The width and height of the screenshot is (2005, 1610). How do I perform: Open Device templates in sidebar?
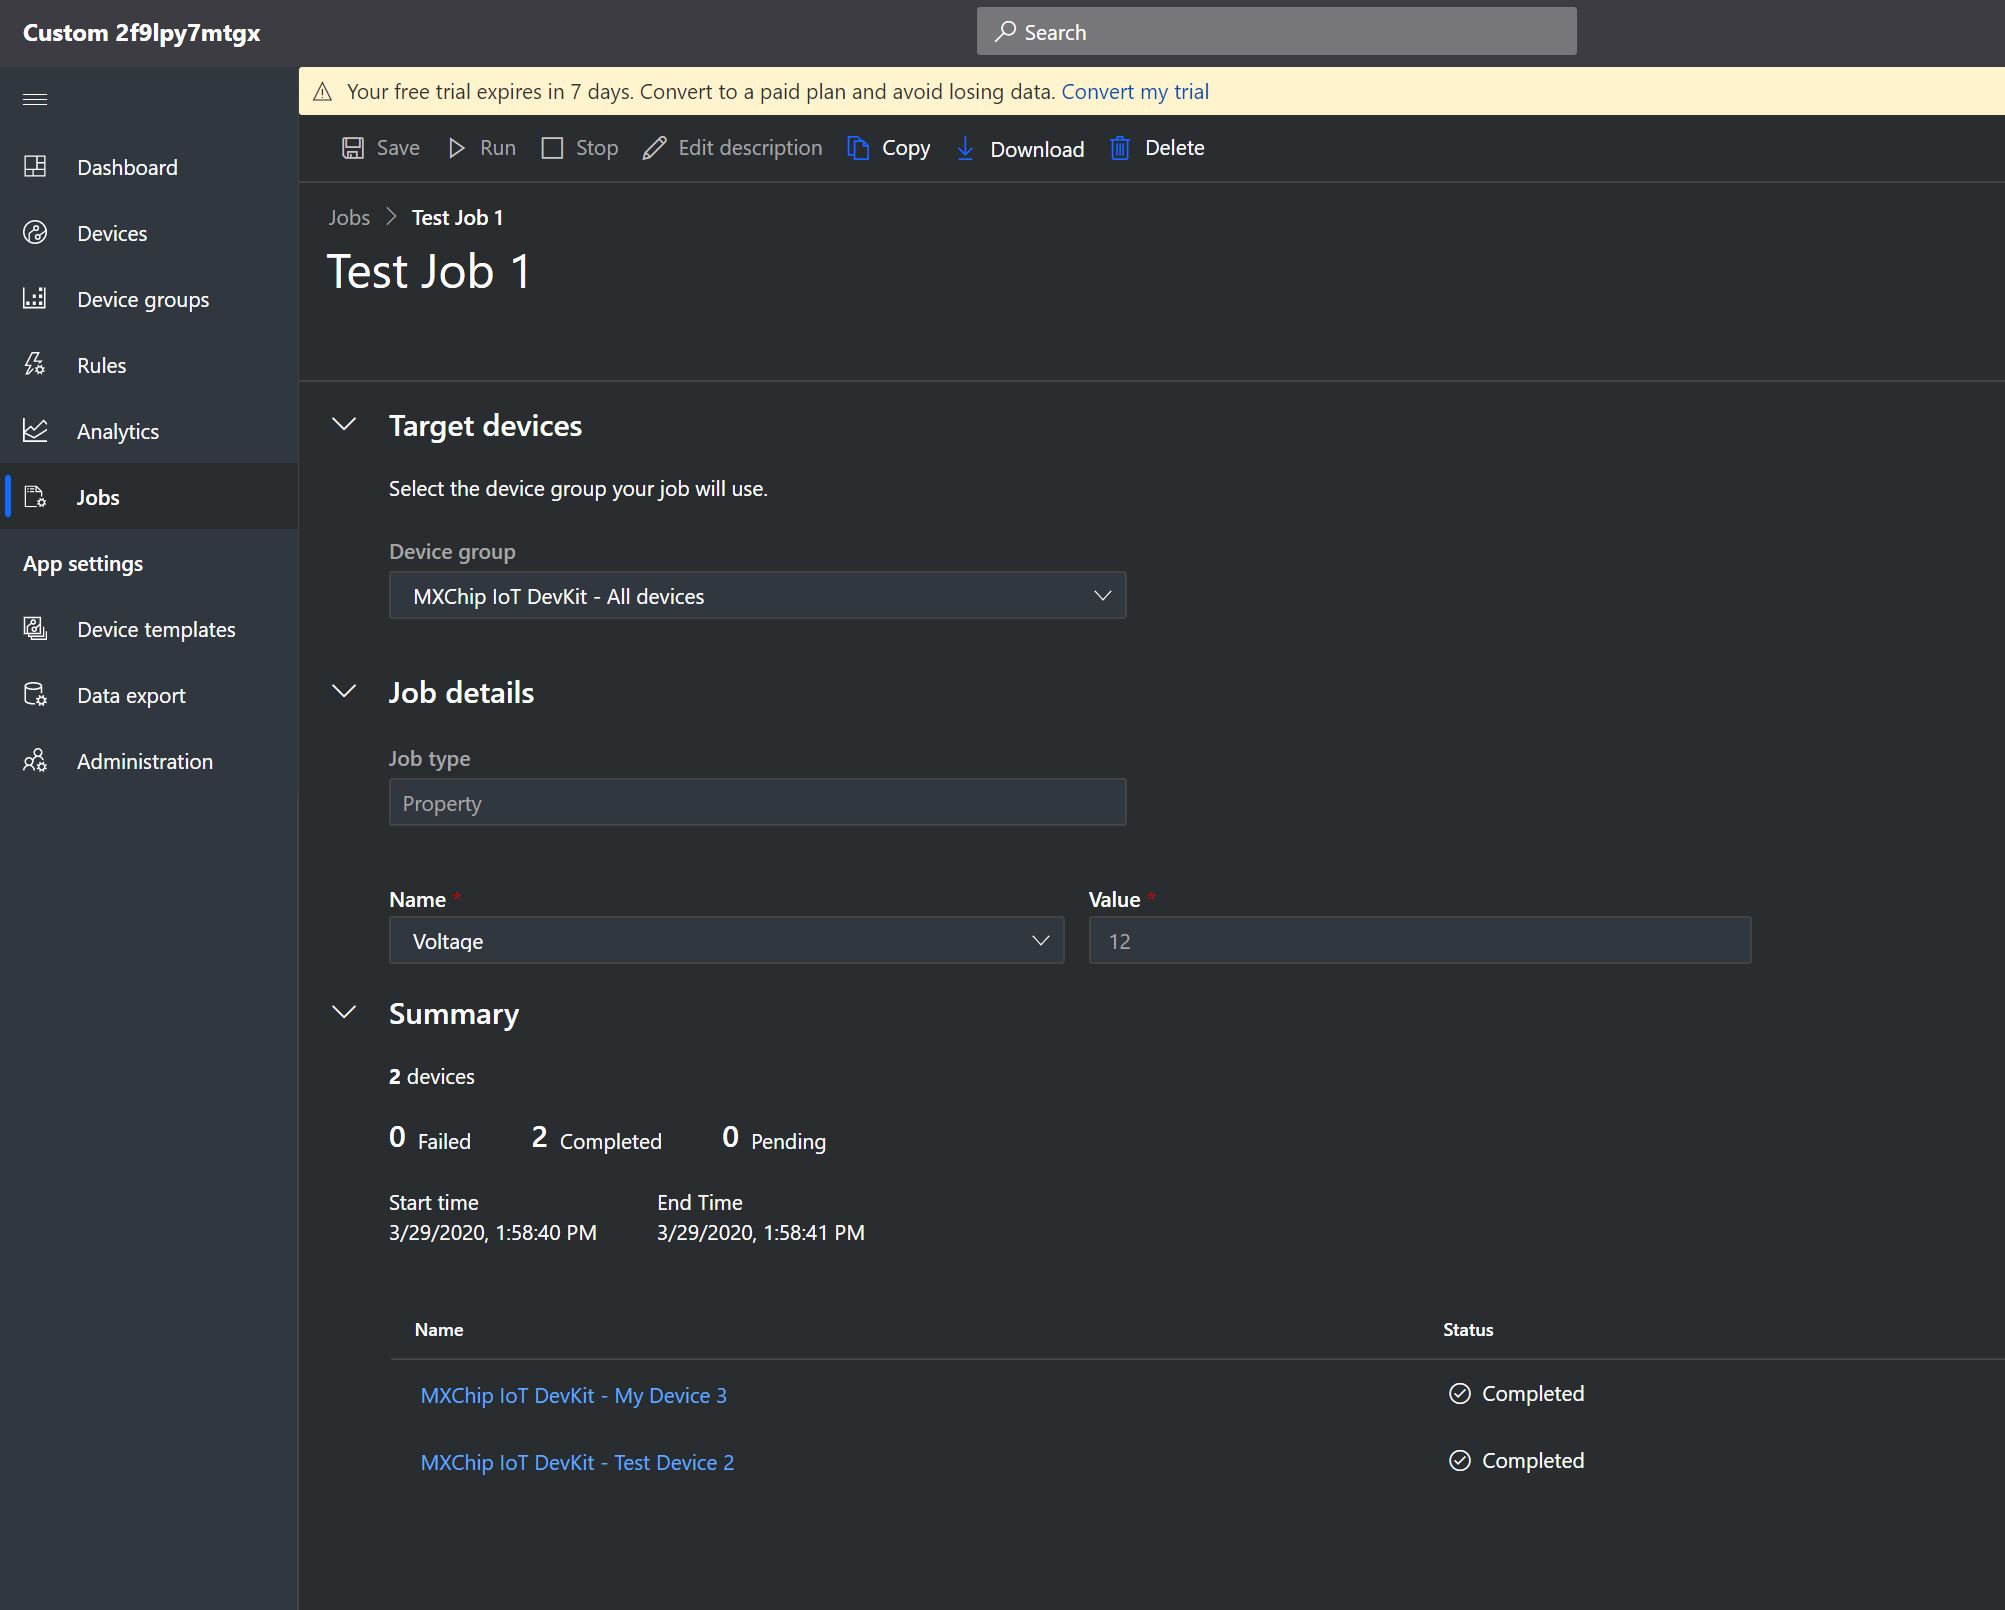156,629
